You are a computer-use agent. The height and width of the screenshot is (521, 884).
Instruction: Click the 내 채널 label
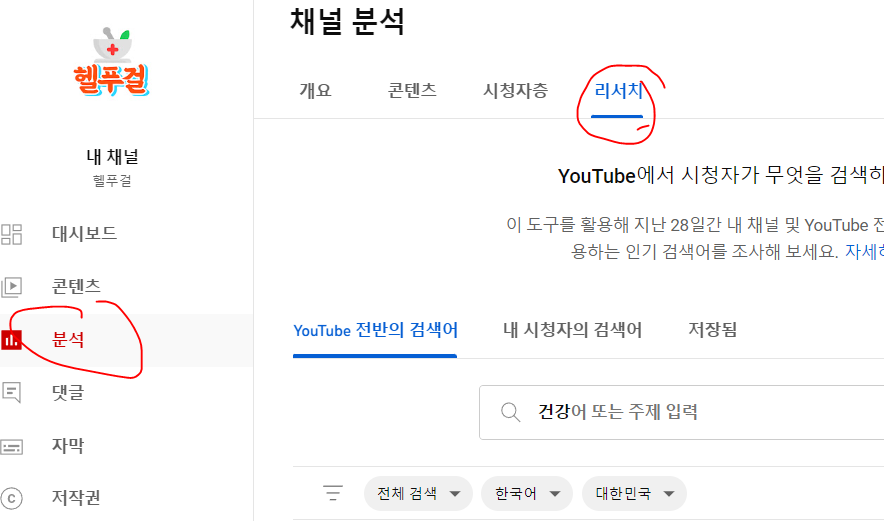112,157
